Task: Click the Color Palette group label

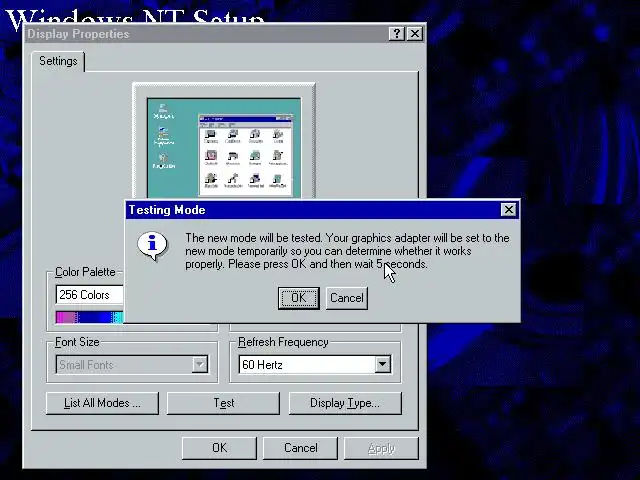Action: pos(85,272)
